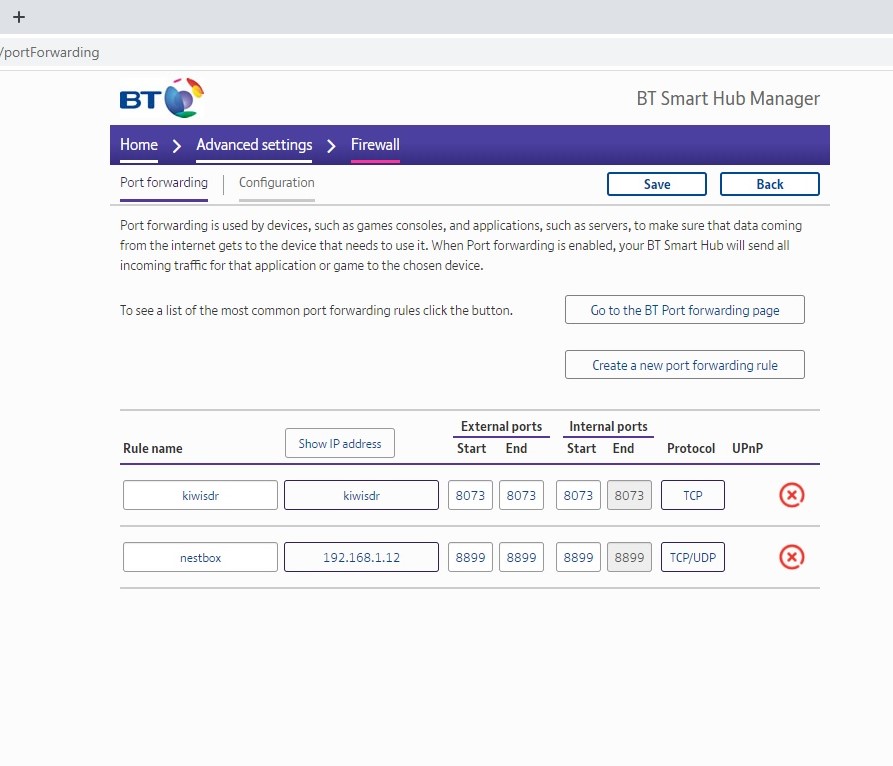The image size is (893, 766).
Task: Navigate to Advanced settings breadcrumb
Action: (x=254, y=145)
